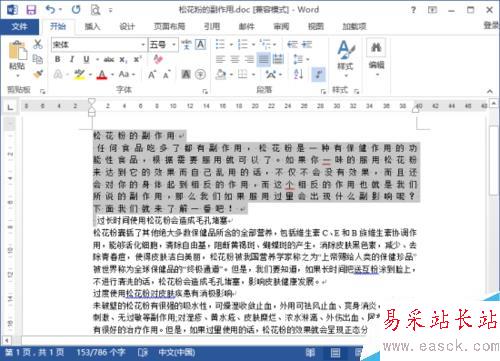The width and height of the screenshot is (500, 361).
Task: Sort the selected paragraphs
Action: click(x=298, y=74)
